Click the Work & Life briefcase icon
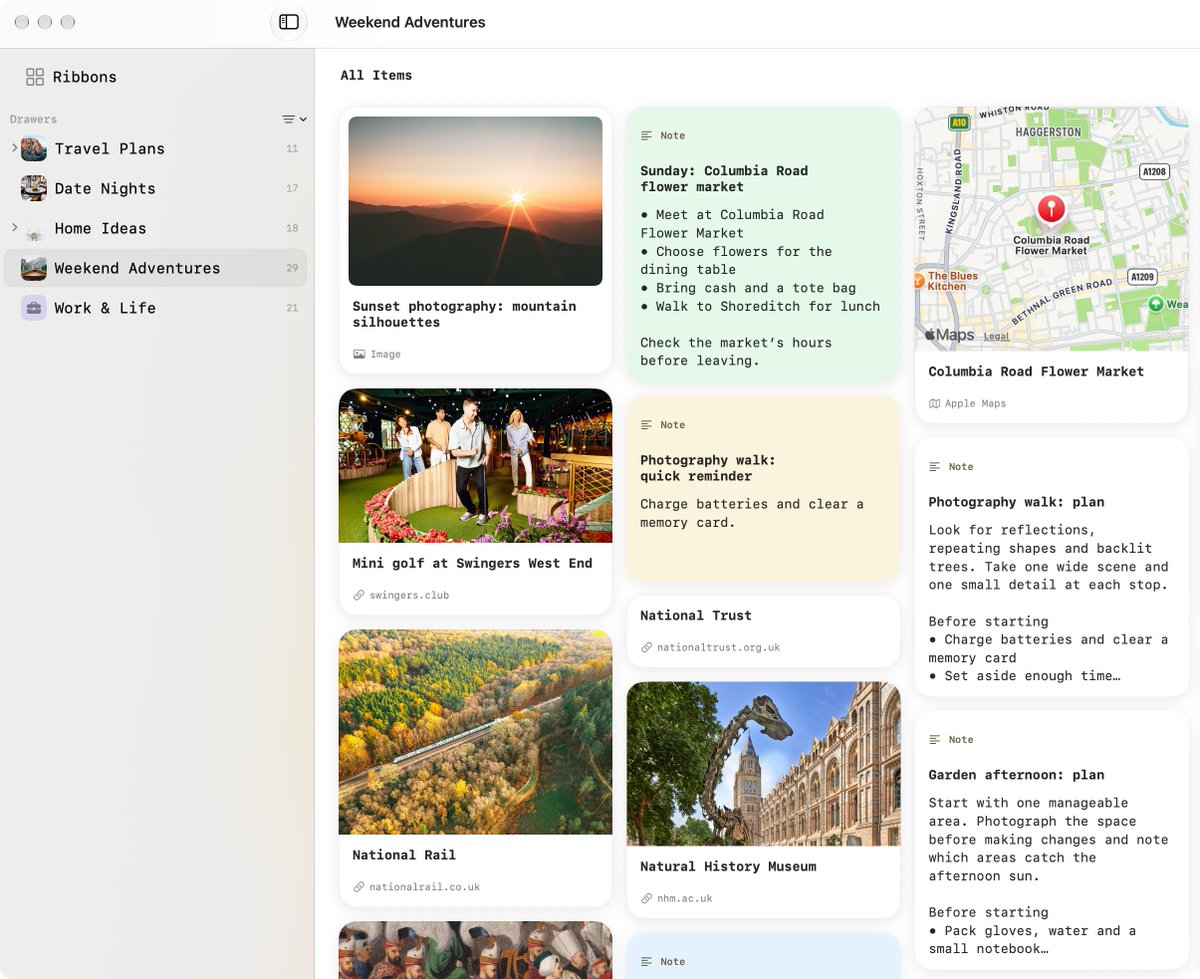 [34, 308]
